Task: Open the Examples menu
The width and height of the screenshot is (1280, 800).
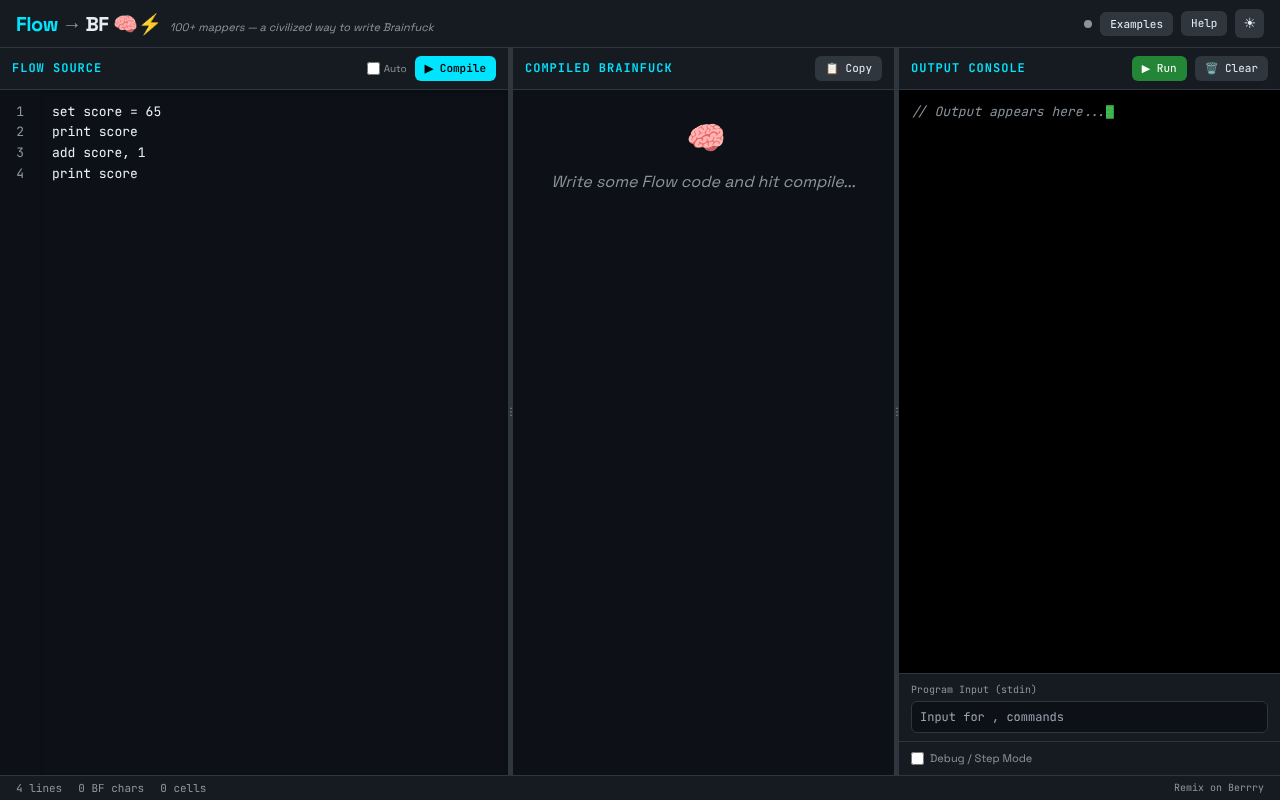Action: click(1136, 24)
